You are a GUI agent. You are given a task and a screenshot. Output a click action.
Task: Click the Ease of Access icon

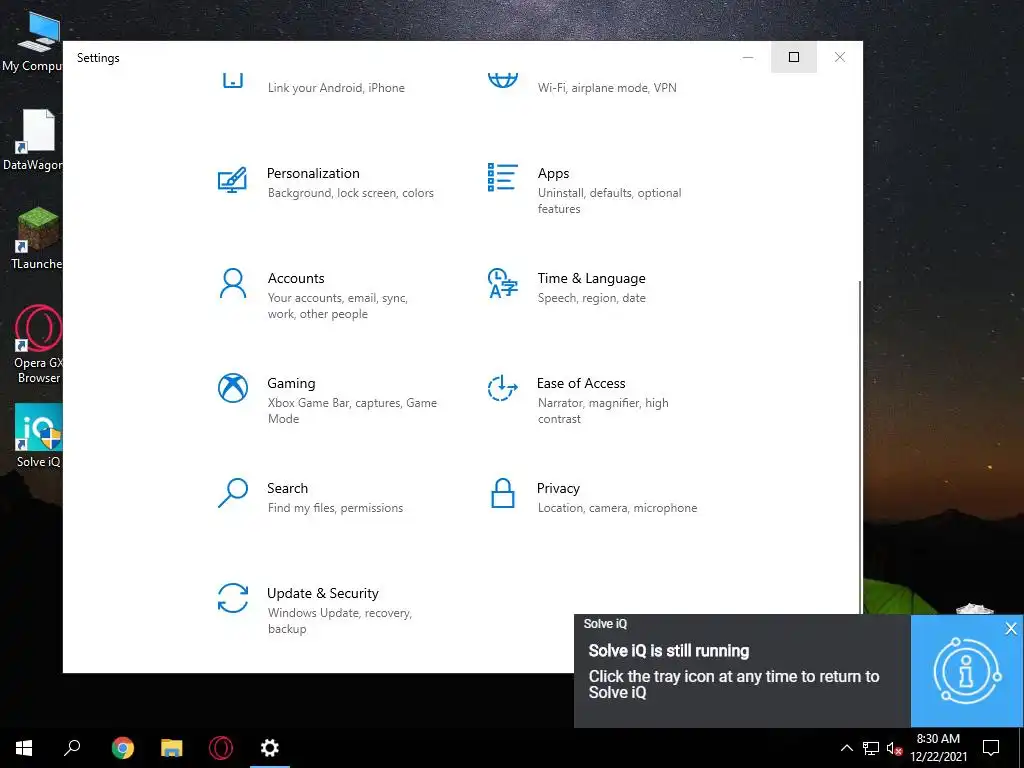click(502, 388)
